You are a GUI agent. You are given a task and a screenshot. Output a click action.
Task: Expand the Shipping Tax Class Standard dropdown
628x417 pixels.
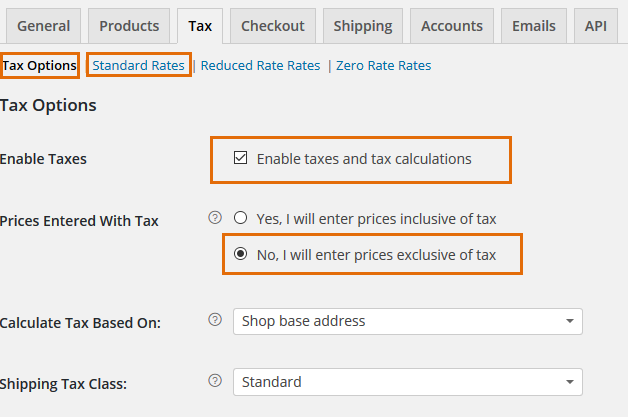point(407,381)
